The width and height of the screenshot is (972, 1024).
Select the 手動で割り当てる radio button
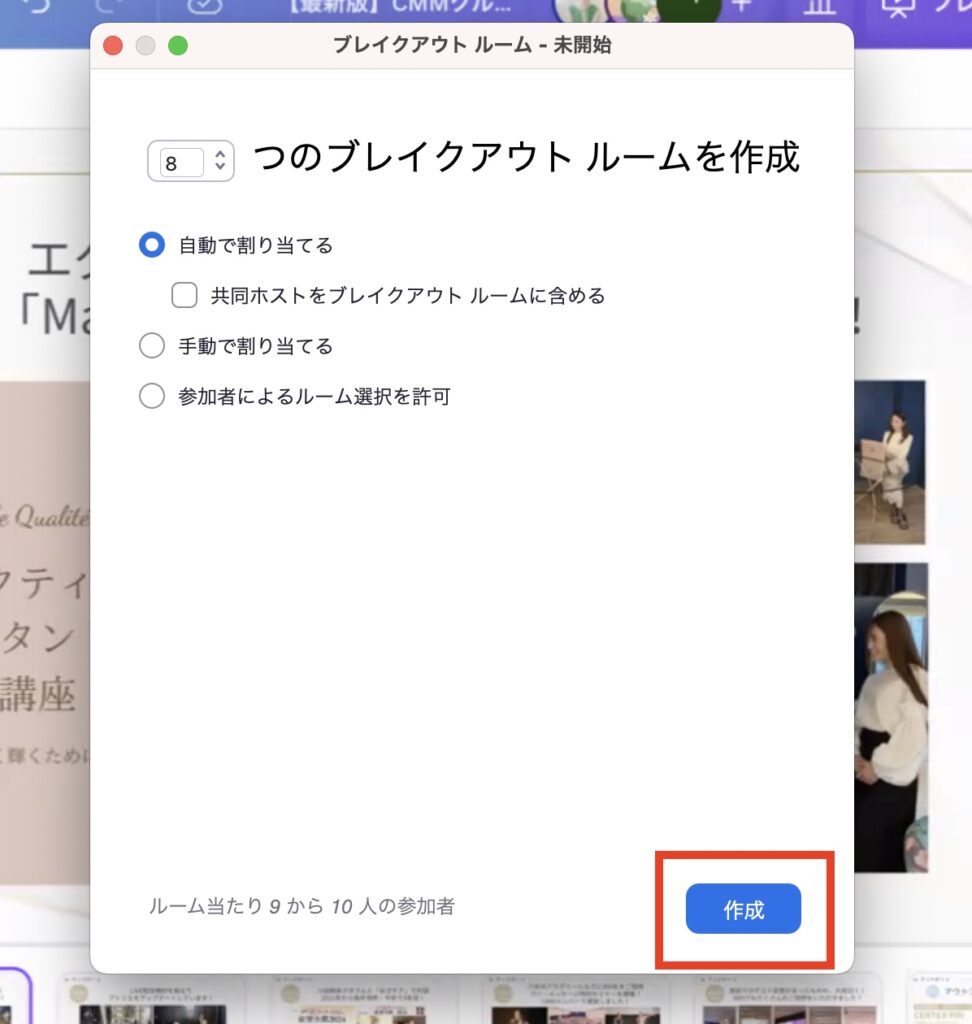pyautogui.click(x=152, y=346)
